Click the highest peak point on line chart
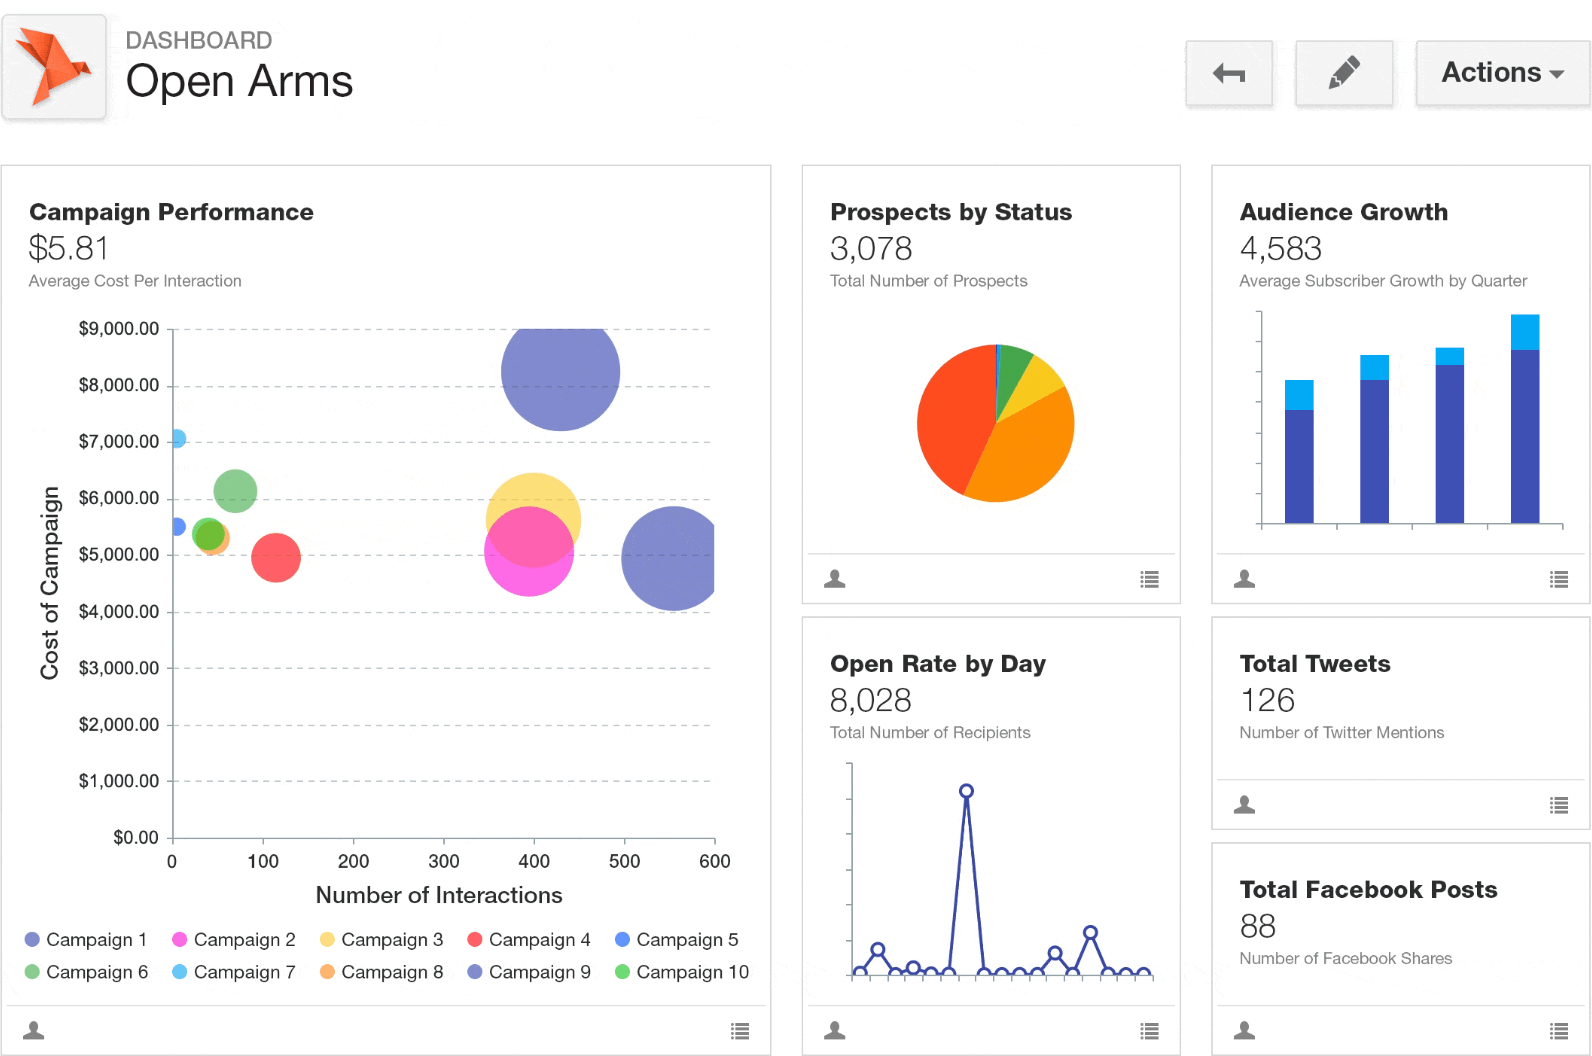Screen dimensions: 1592x1056 click(x=966, y=791)
